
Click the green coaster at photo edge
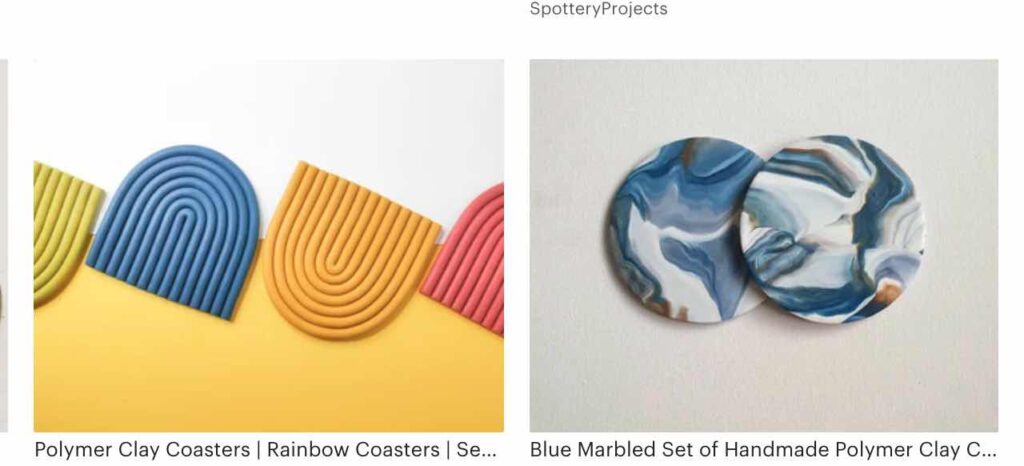62,232
